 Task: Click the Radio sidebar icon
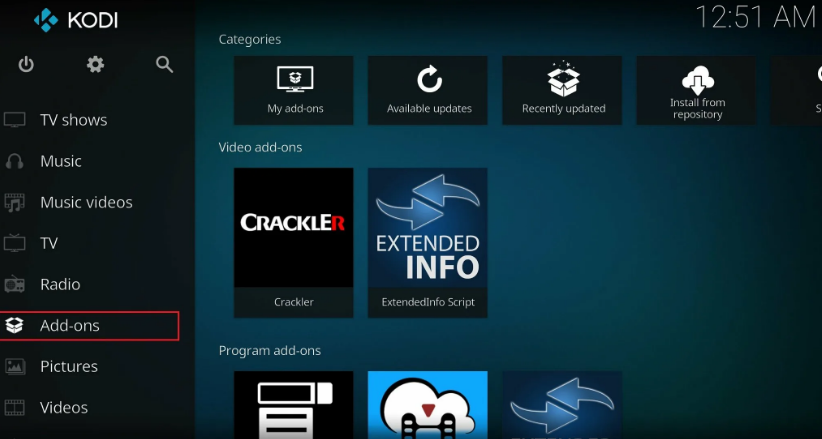[14, 284]
